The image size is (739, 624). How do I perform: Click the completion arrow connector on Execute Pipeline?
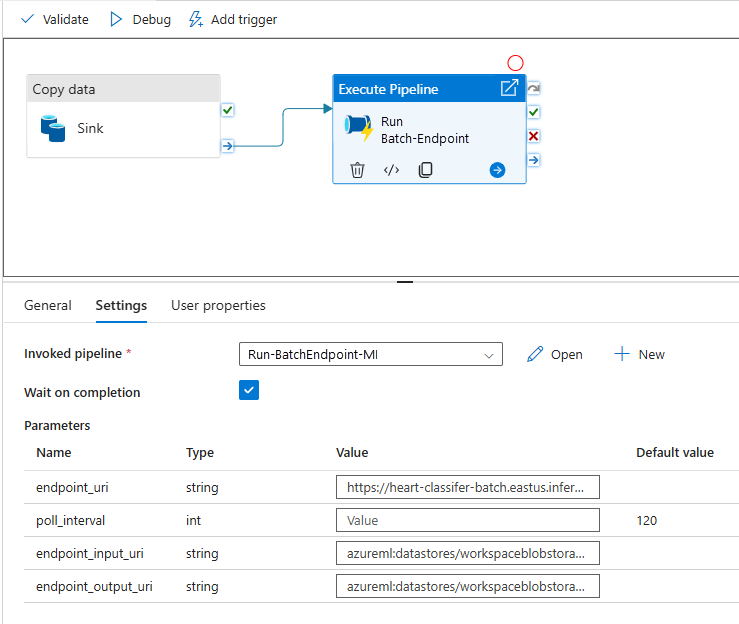[534, 160]
